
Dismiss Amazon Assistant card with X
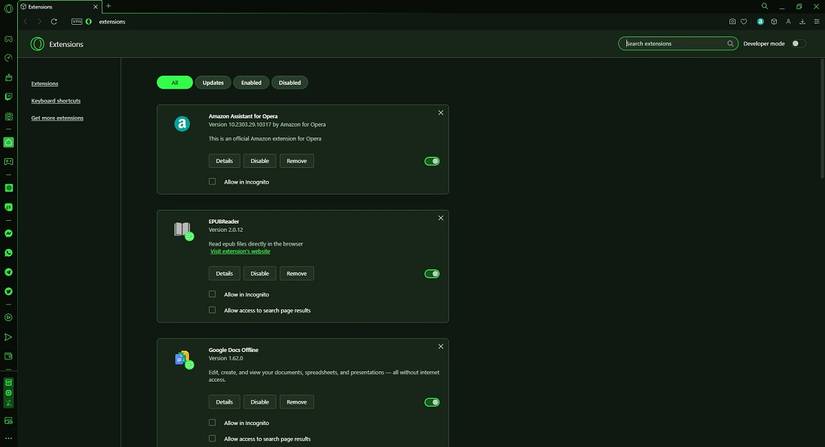tap(441, 113)
